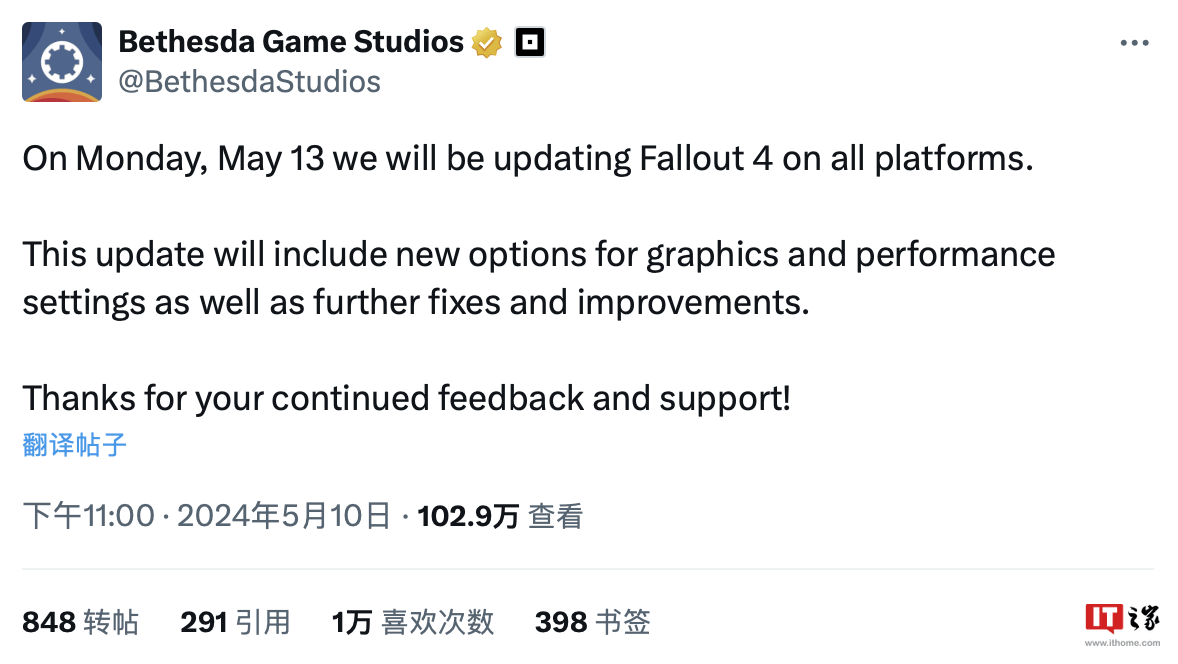Click the 398 书签 bookmarks count
Viewport: 1178px width, 664px height.
click(593, 622)
